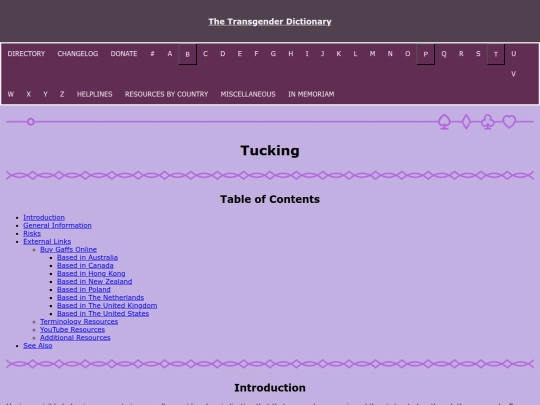Viewport: 540px width, 405px height.
Task: Open letter S index
Action: (478, 54)
